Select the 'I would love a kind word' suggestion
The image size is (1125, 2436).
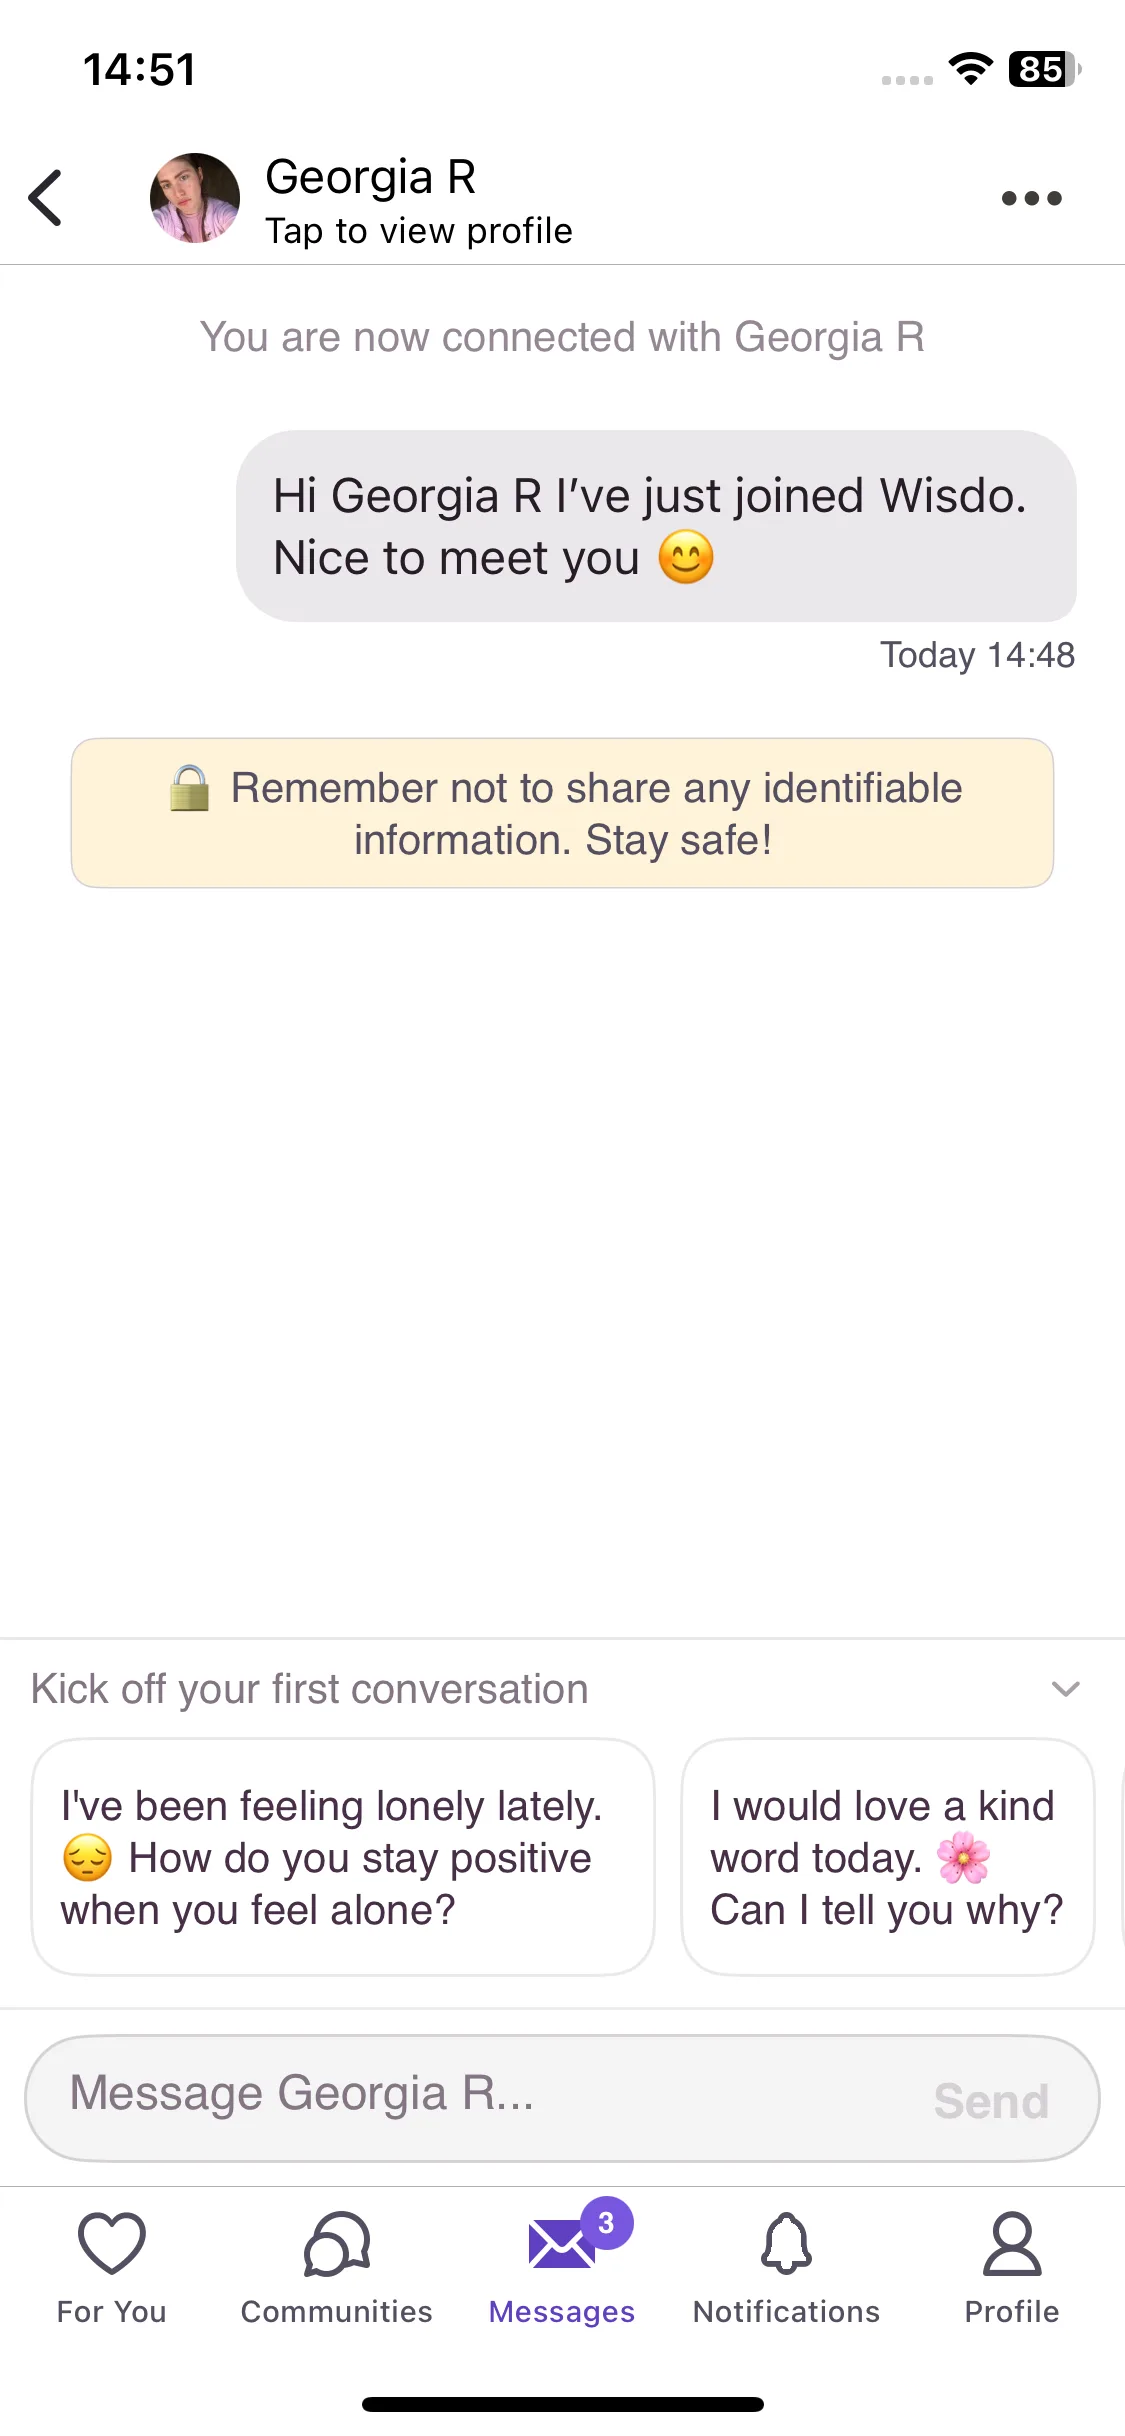click(888, 1857)
